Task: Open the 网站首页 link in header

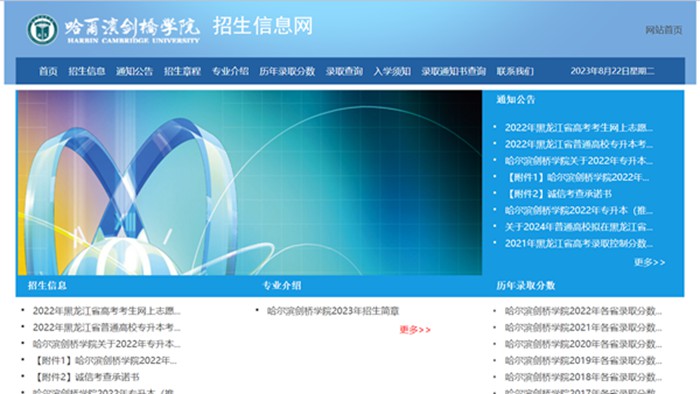Action: click(663, 30)
